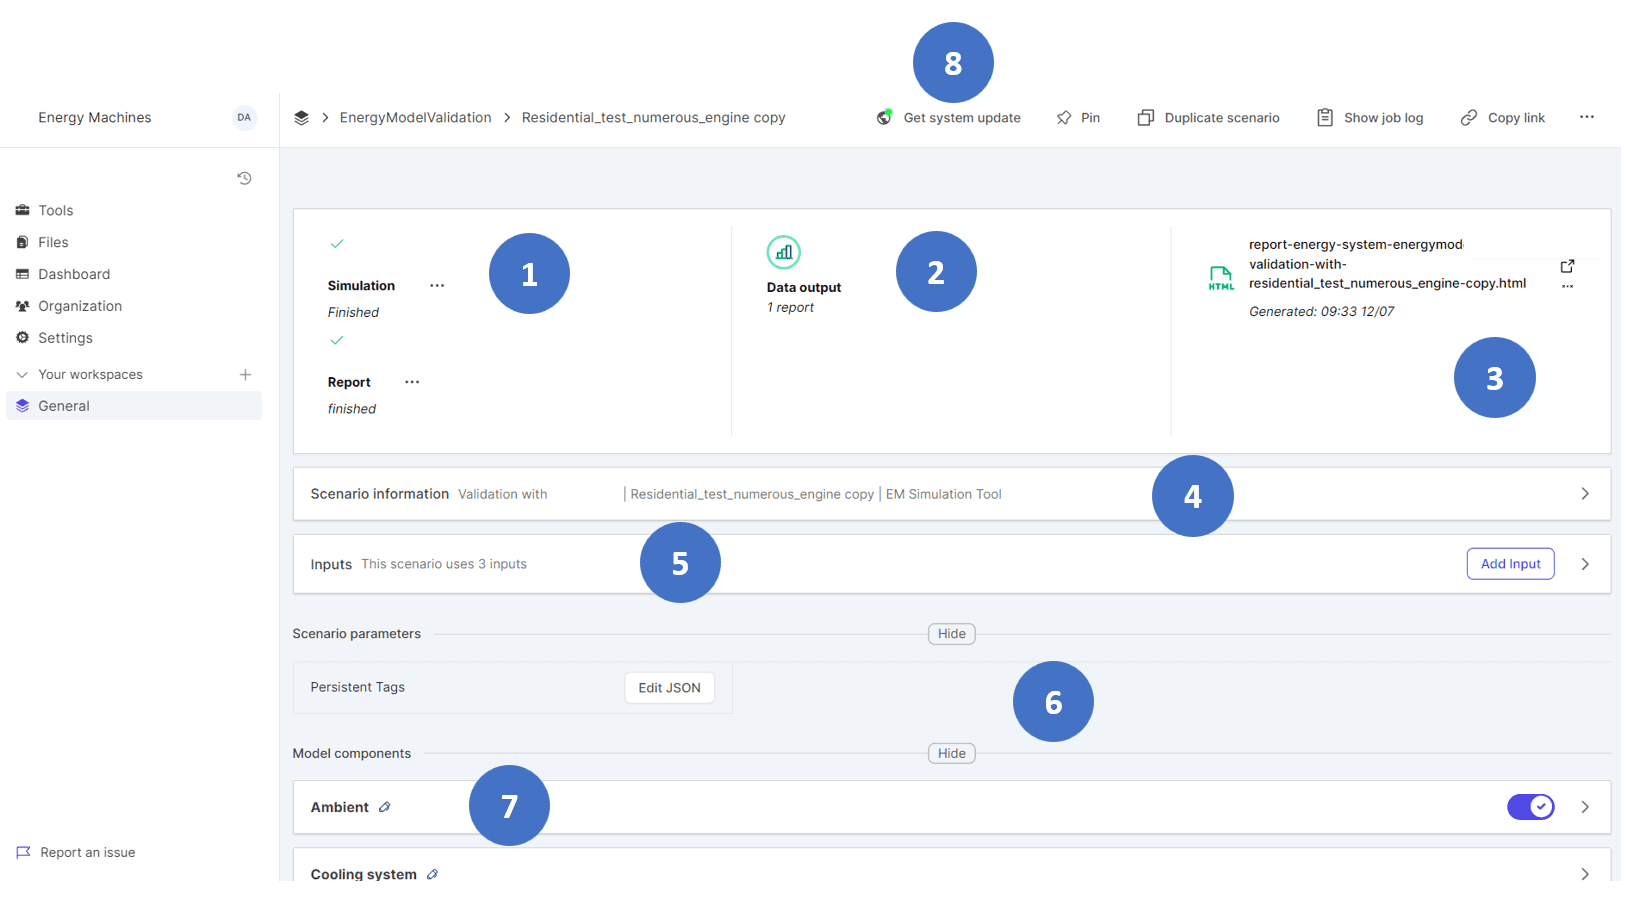Screen dimensions: 1634x903
Task: Pin this scenario using the Pin icon
Action: click(x=1064, y=118)
